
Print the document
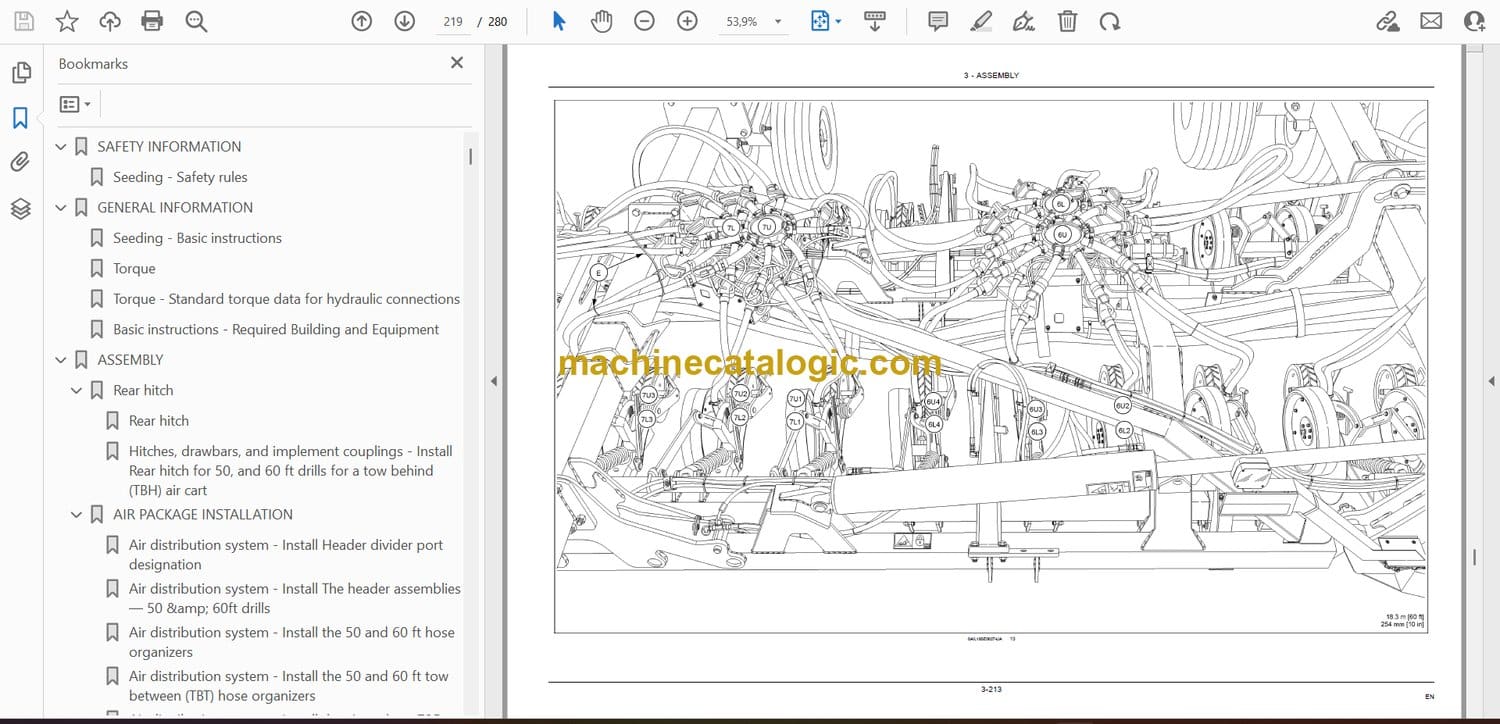coord(152,21)
